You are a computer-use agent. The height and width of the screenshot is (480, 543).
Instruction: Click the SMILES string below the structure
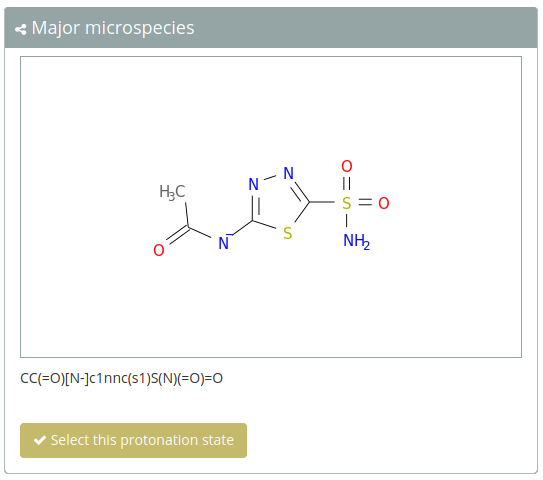[x=121, y=378]
